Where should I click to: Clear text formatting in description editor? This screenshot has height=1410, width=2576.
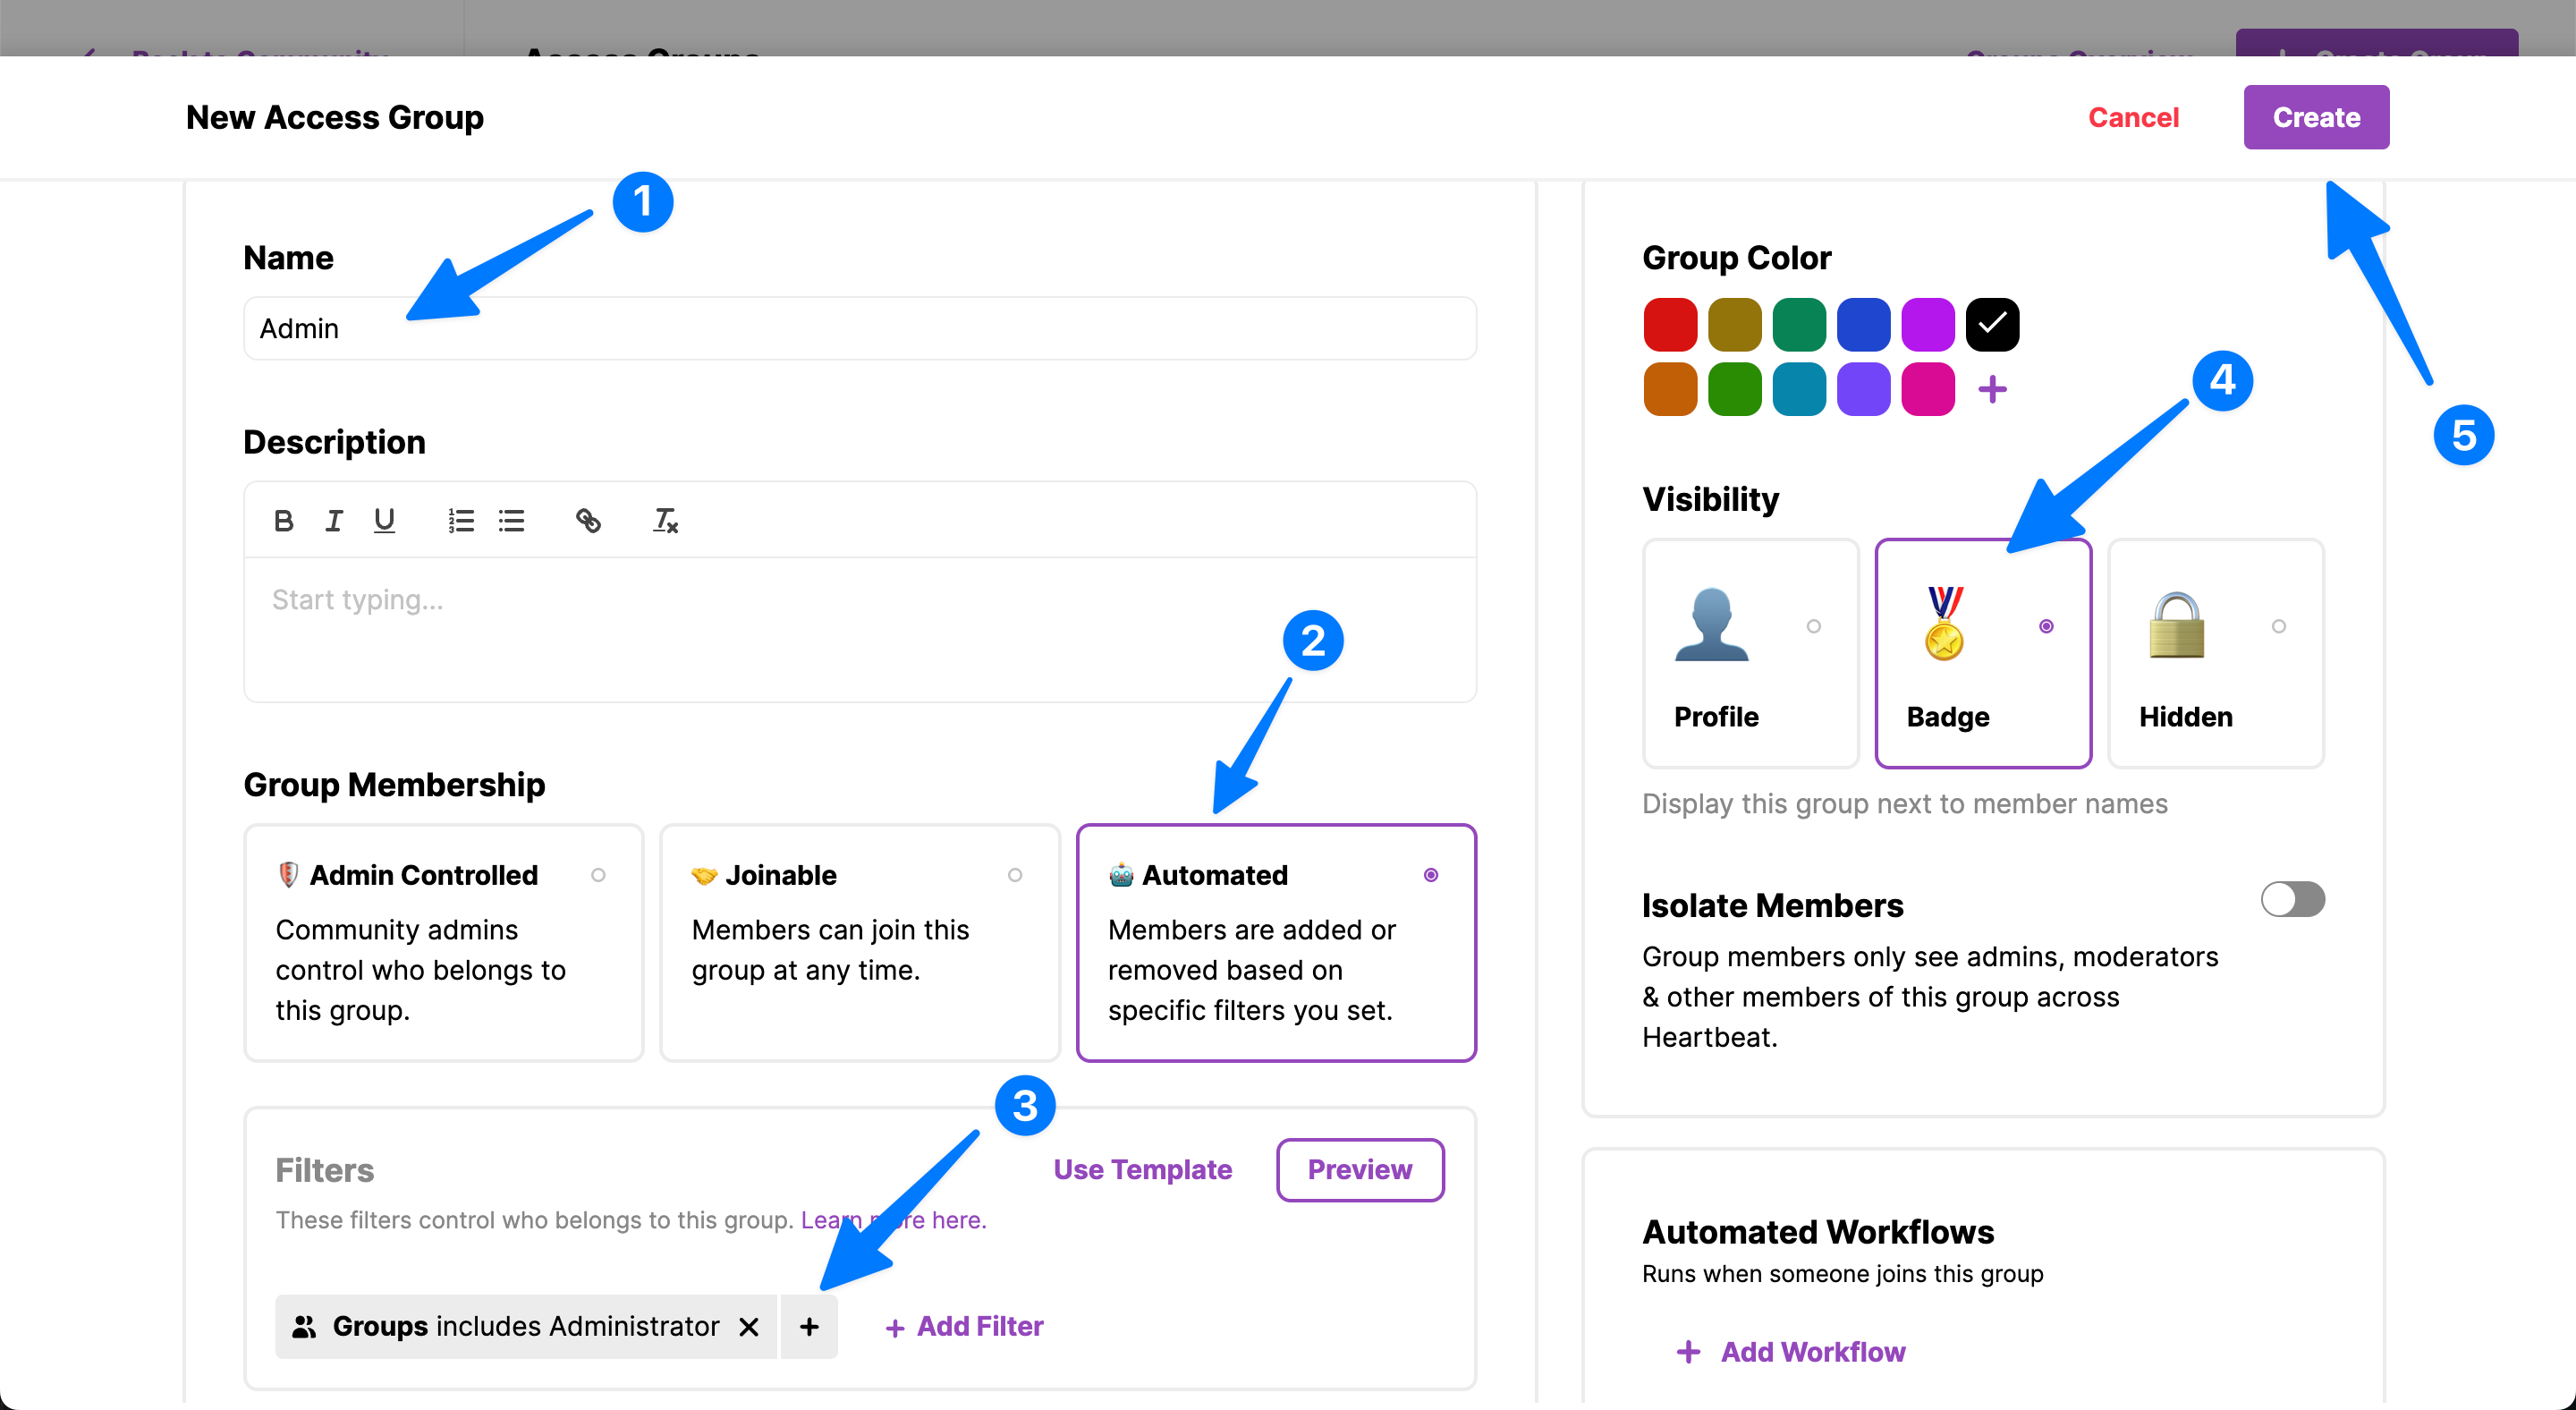click(x=665, y=521)
